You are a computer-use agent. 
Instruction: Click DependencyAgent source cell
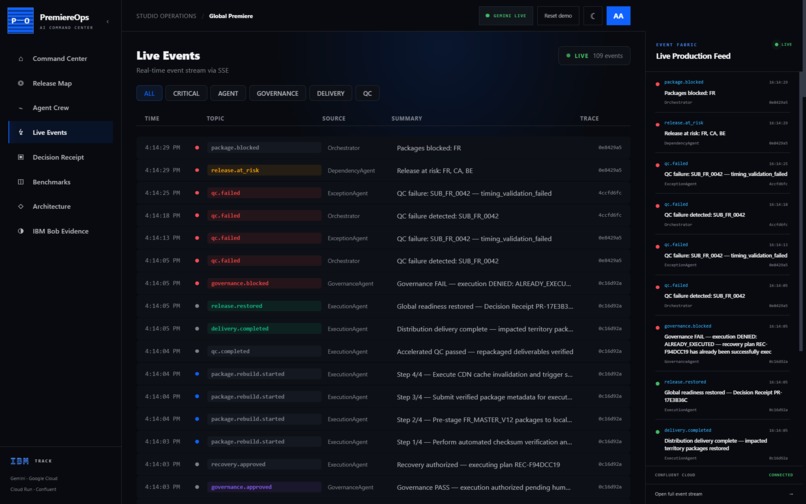[x=351, y=171]
